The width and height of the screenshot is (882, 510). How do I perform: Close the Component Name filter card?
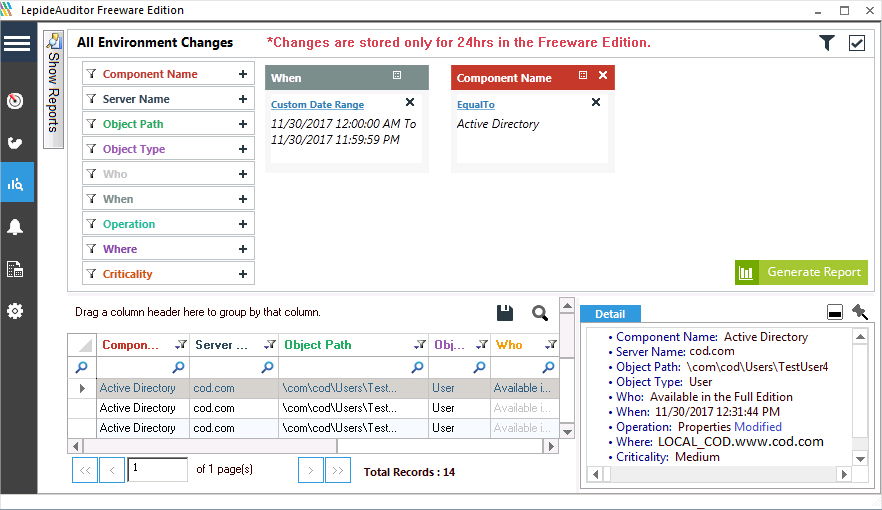tap(603, 75)
